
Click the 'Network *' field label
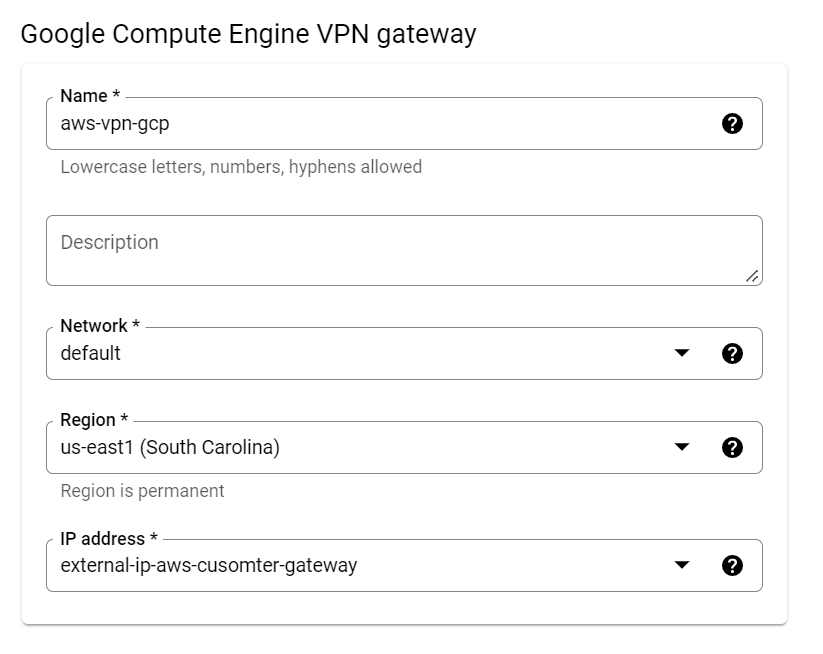pyautogui.click(x=100, y=326)
